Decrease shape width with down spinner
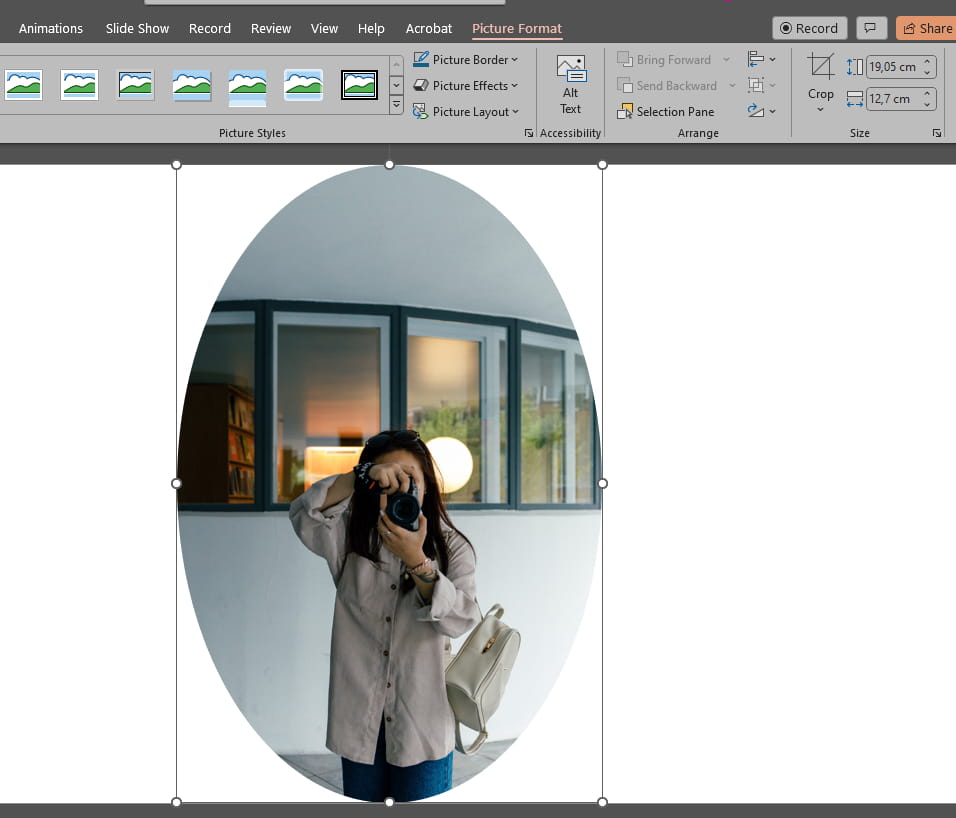The width and height of the screenshot is (956, 818). pyautogui.click(x=927, y=104)
